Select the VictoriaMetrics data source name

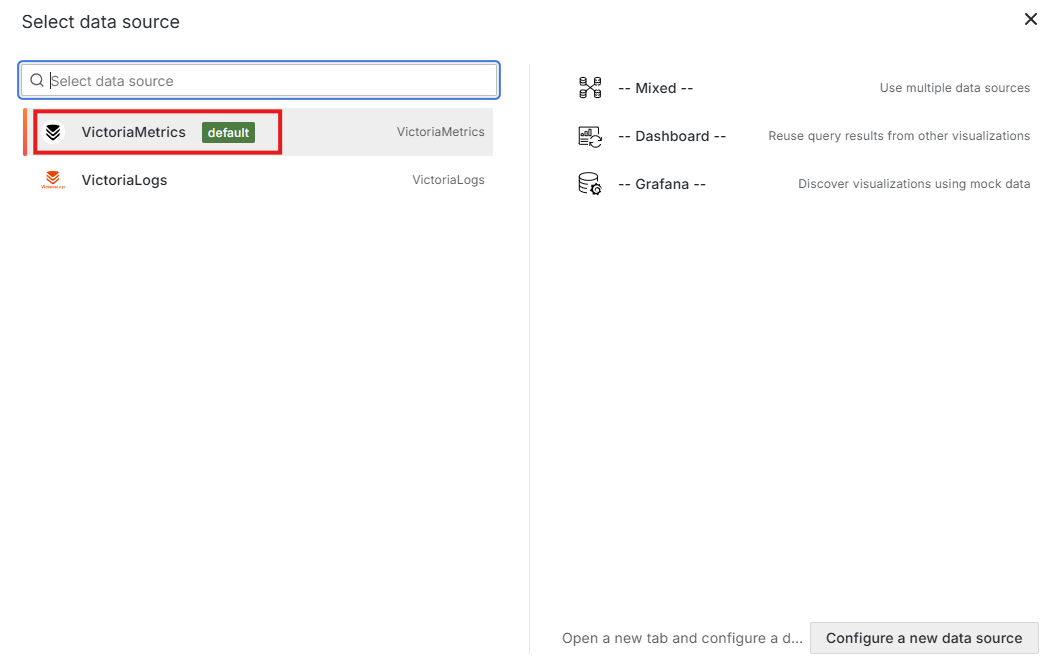pyautogui.click(x=133, y=132)
